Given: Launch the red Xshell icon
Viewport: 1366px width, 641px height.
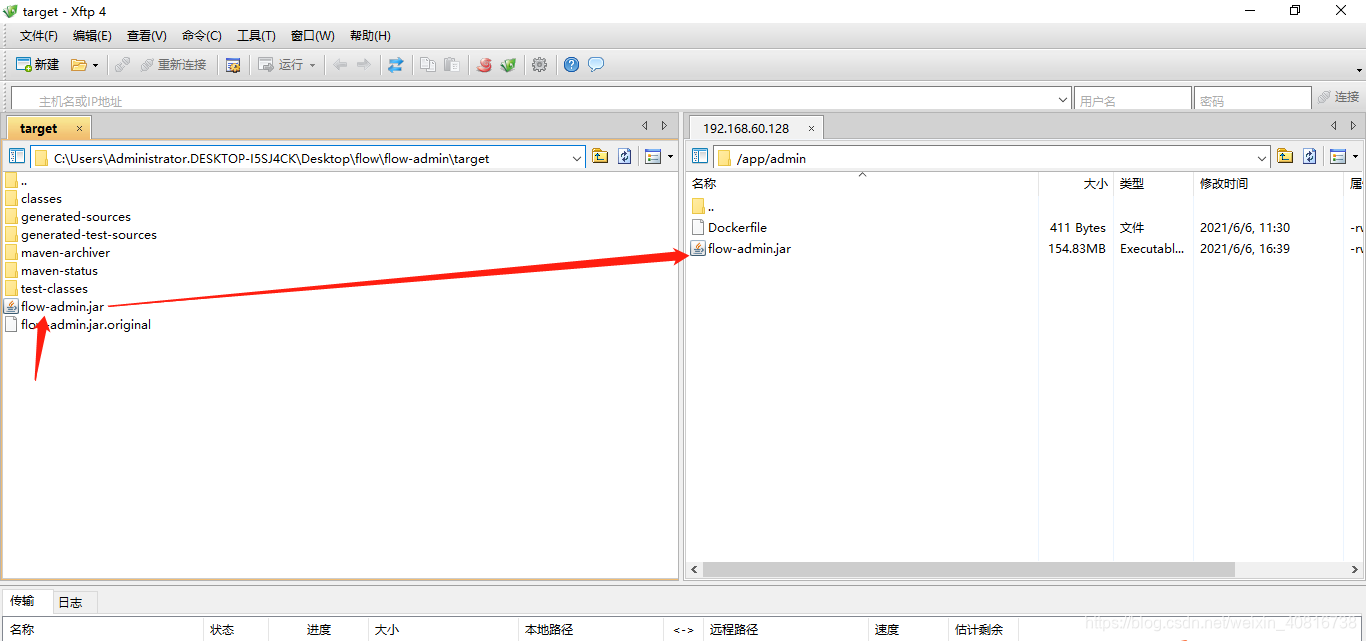Looking at the screenshot, I should [484, 65].
